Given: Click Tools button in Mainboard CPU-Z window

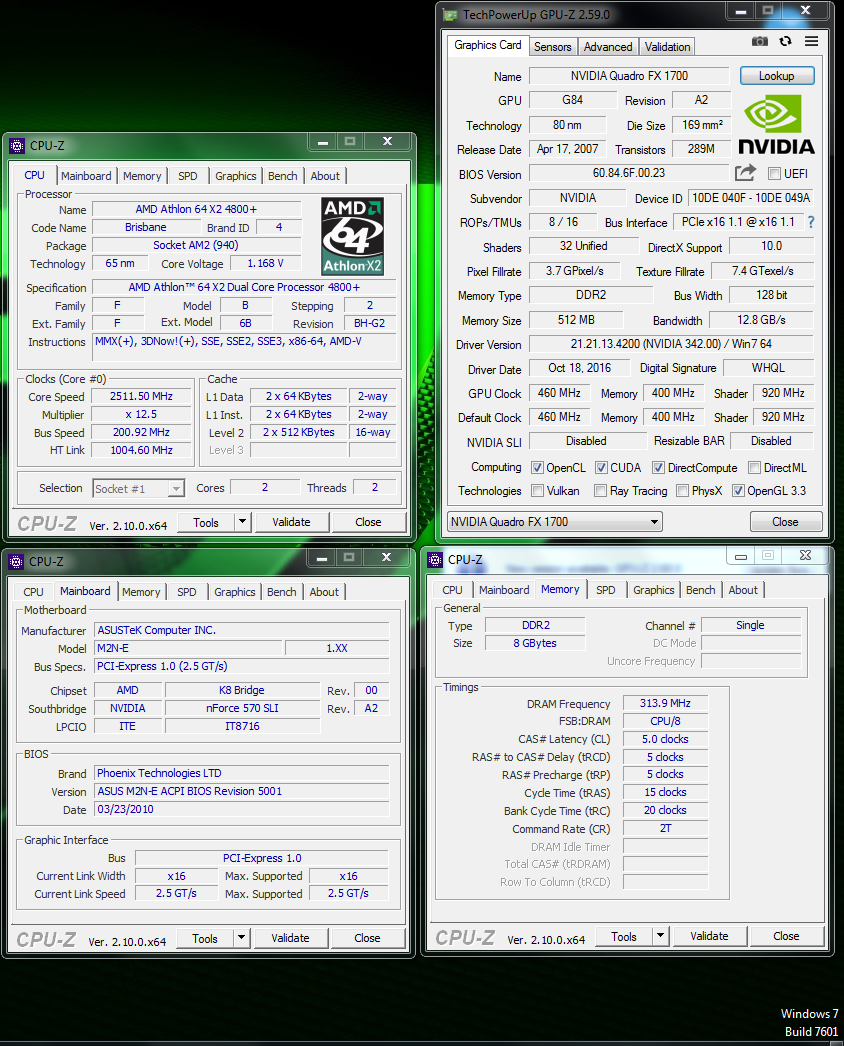Looking at the screenshot, I should (x=205, y=938).
